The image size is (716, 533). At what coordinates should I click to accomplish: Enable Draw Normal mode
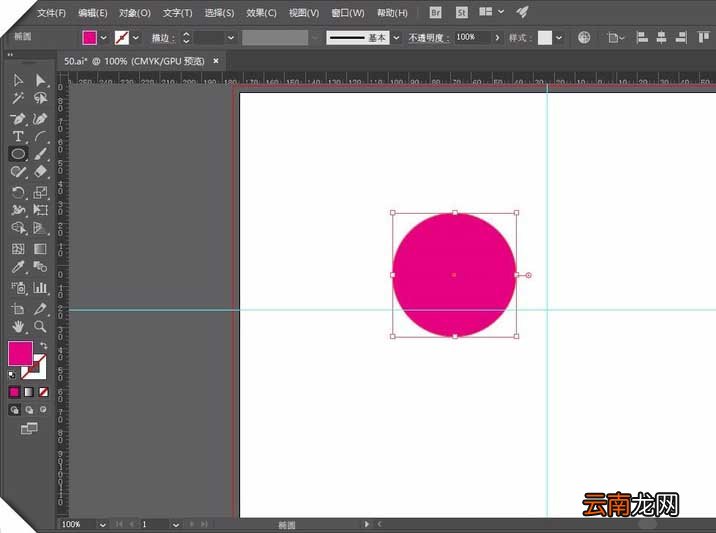coord(15,410)
